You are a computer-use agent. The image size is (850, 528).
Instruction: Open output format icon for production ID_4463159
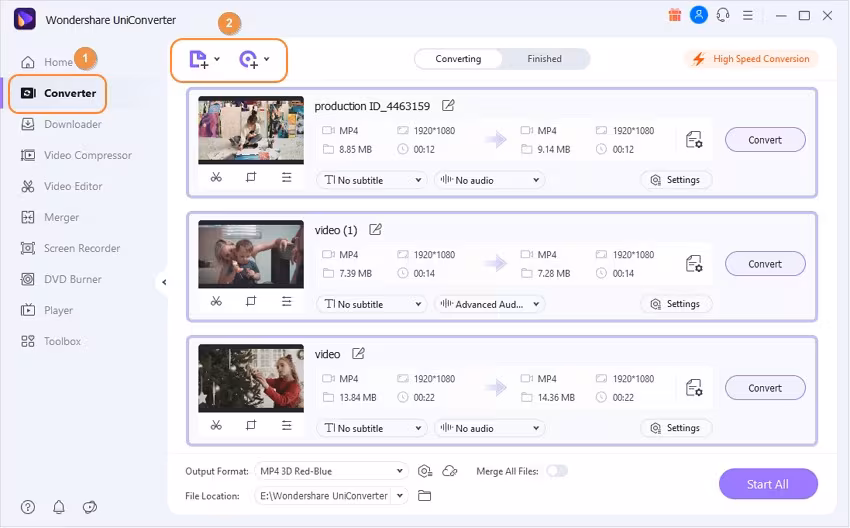[x=694, y=140]
